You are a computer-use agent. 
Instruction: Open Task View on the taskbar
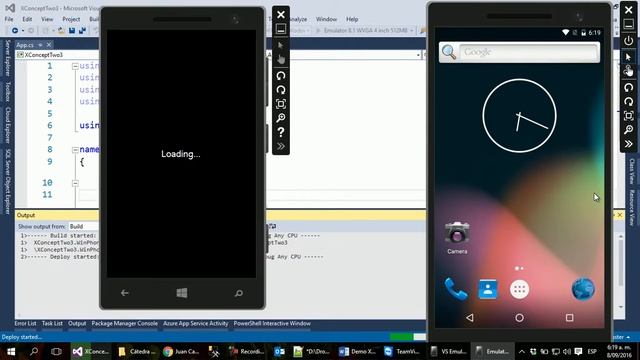56,351
